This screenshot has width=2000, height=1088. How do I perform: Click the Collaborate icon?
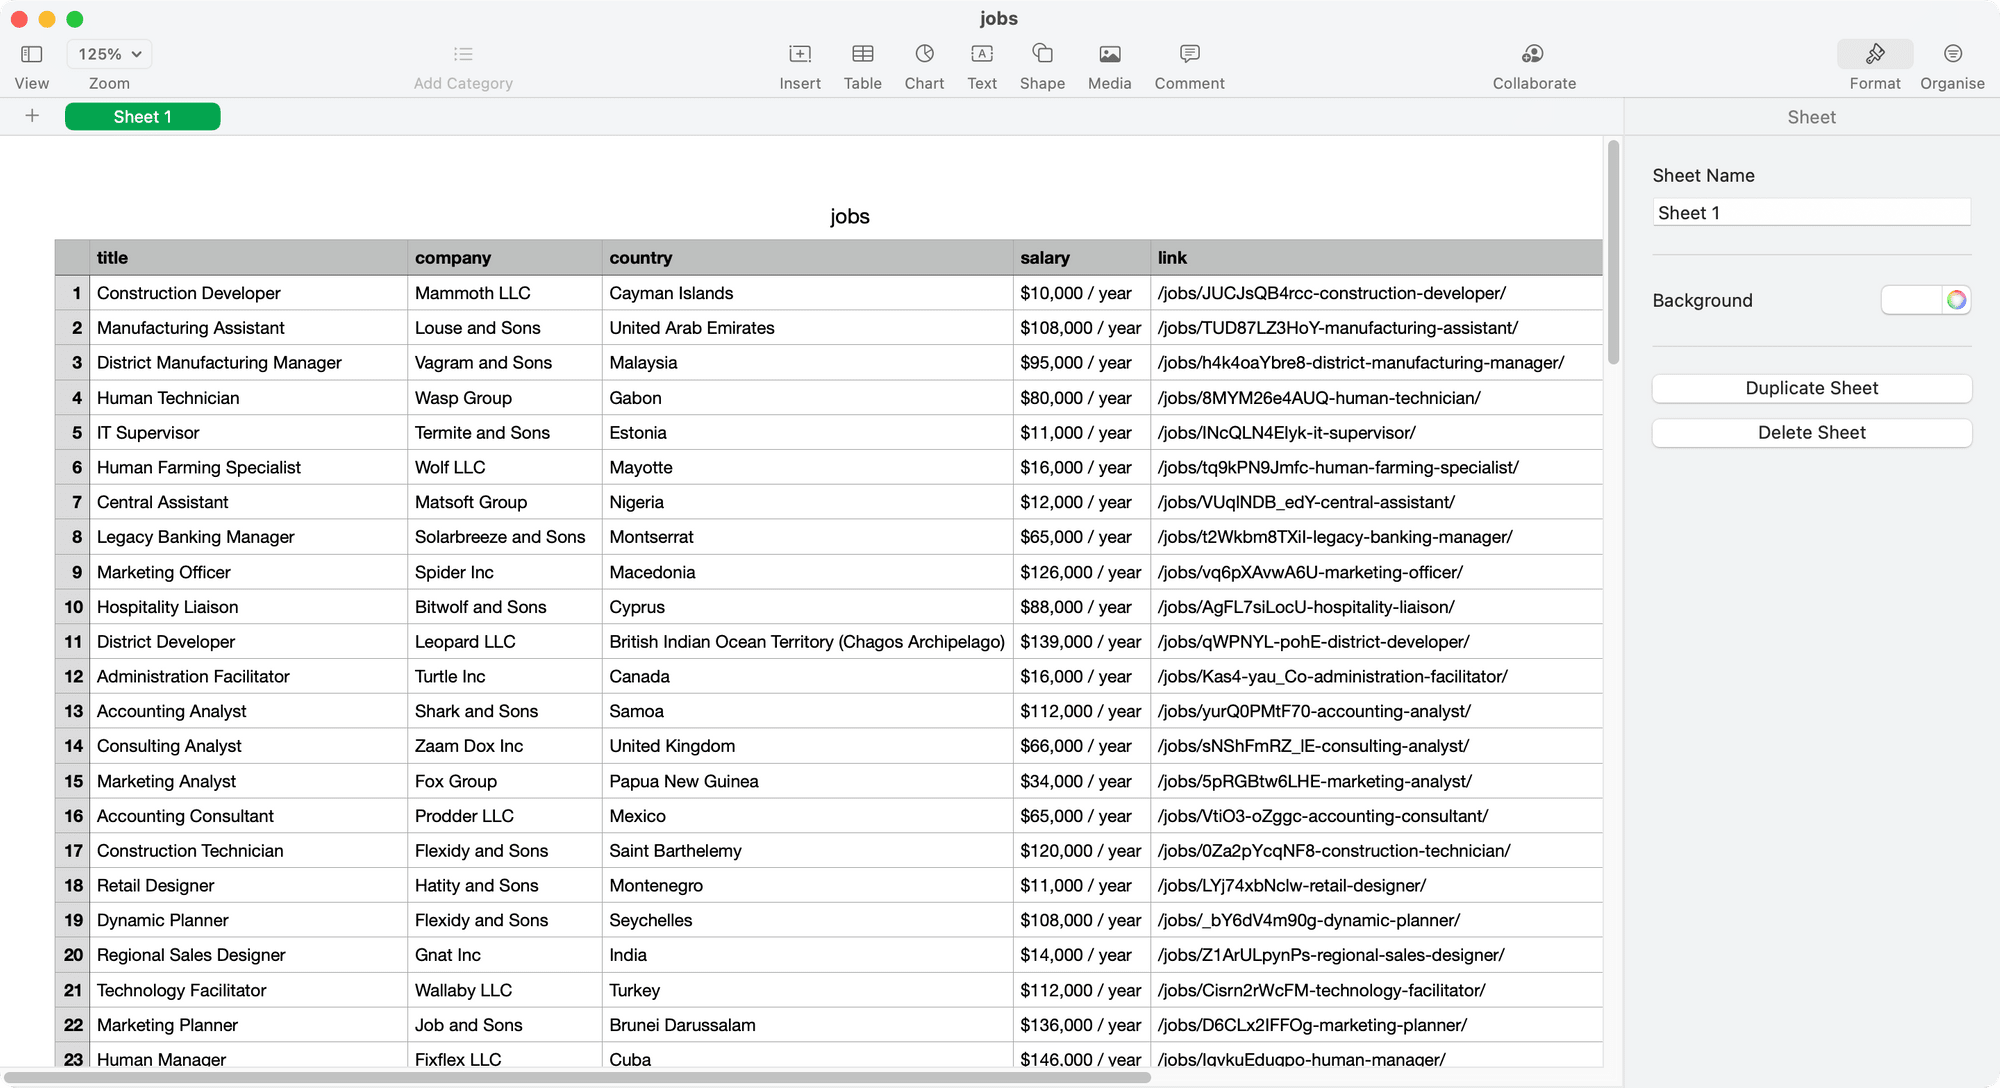[1533, 54]
